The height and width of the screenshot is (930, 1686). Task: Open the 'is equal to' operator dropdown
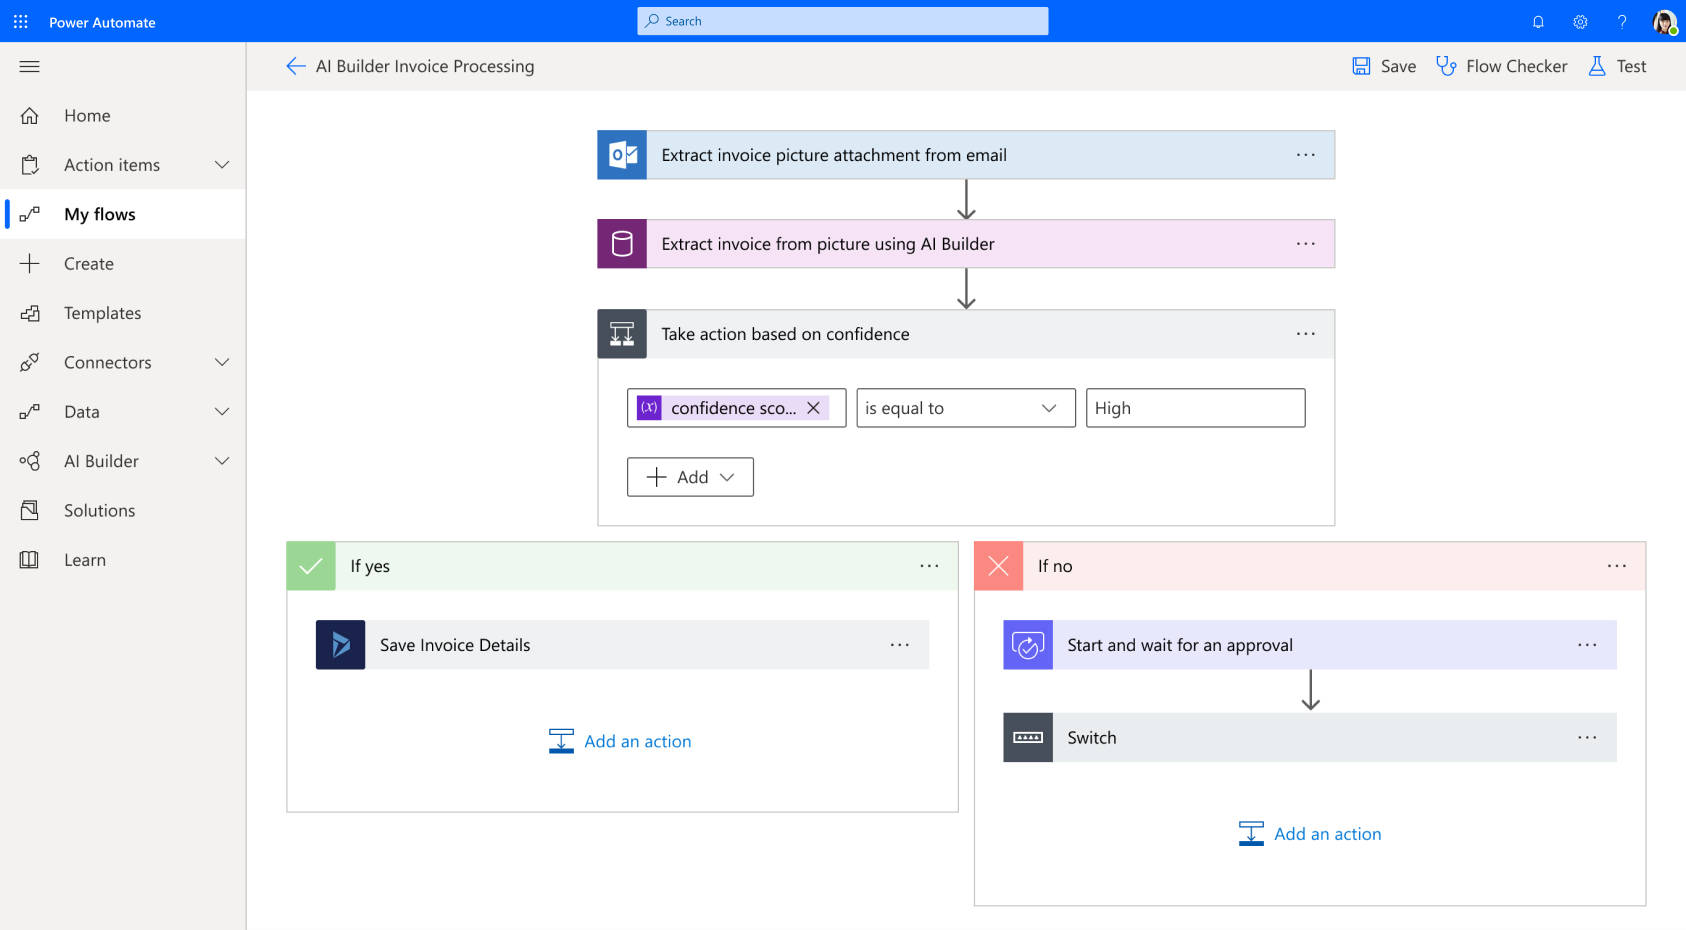(1049, 408)
